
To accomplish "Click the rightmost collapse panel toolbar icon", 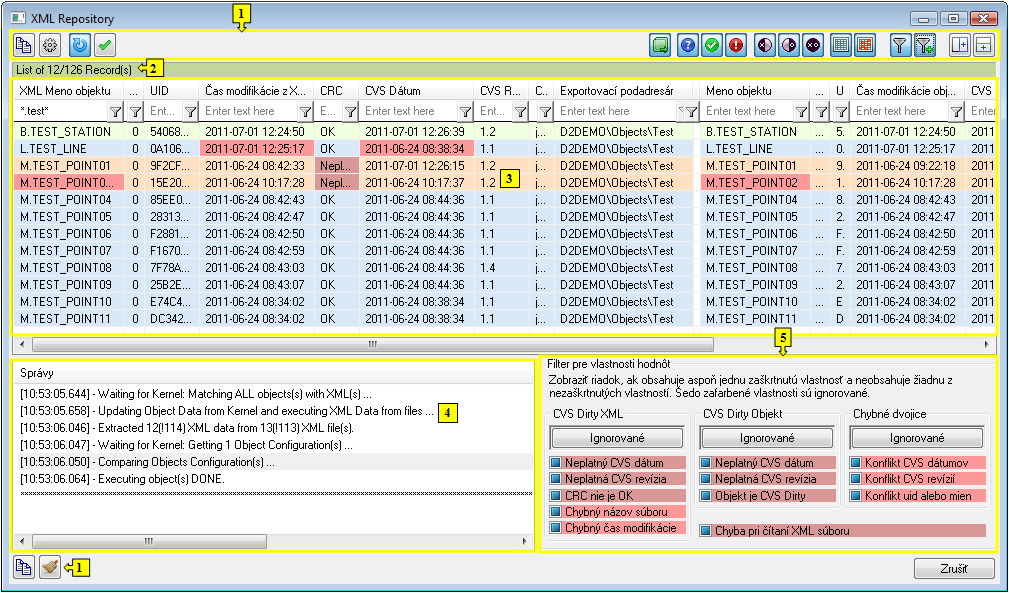I will [983, 44].
